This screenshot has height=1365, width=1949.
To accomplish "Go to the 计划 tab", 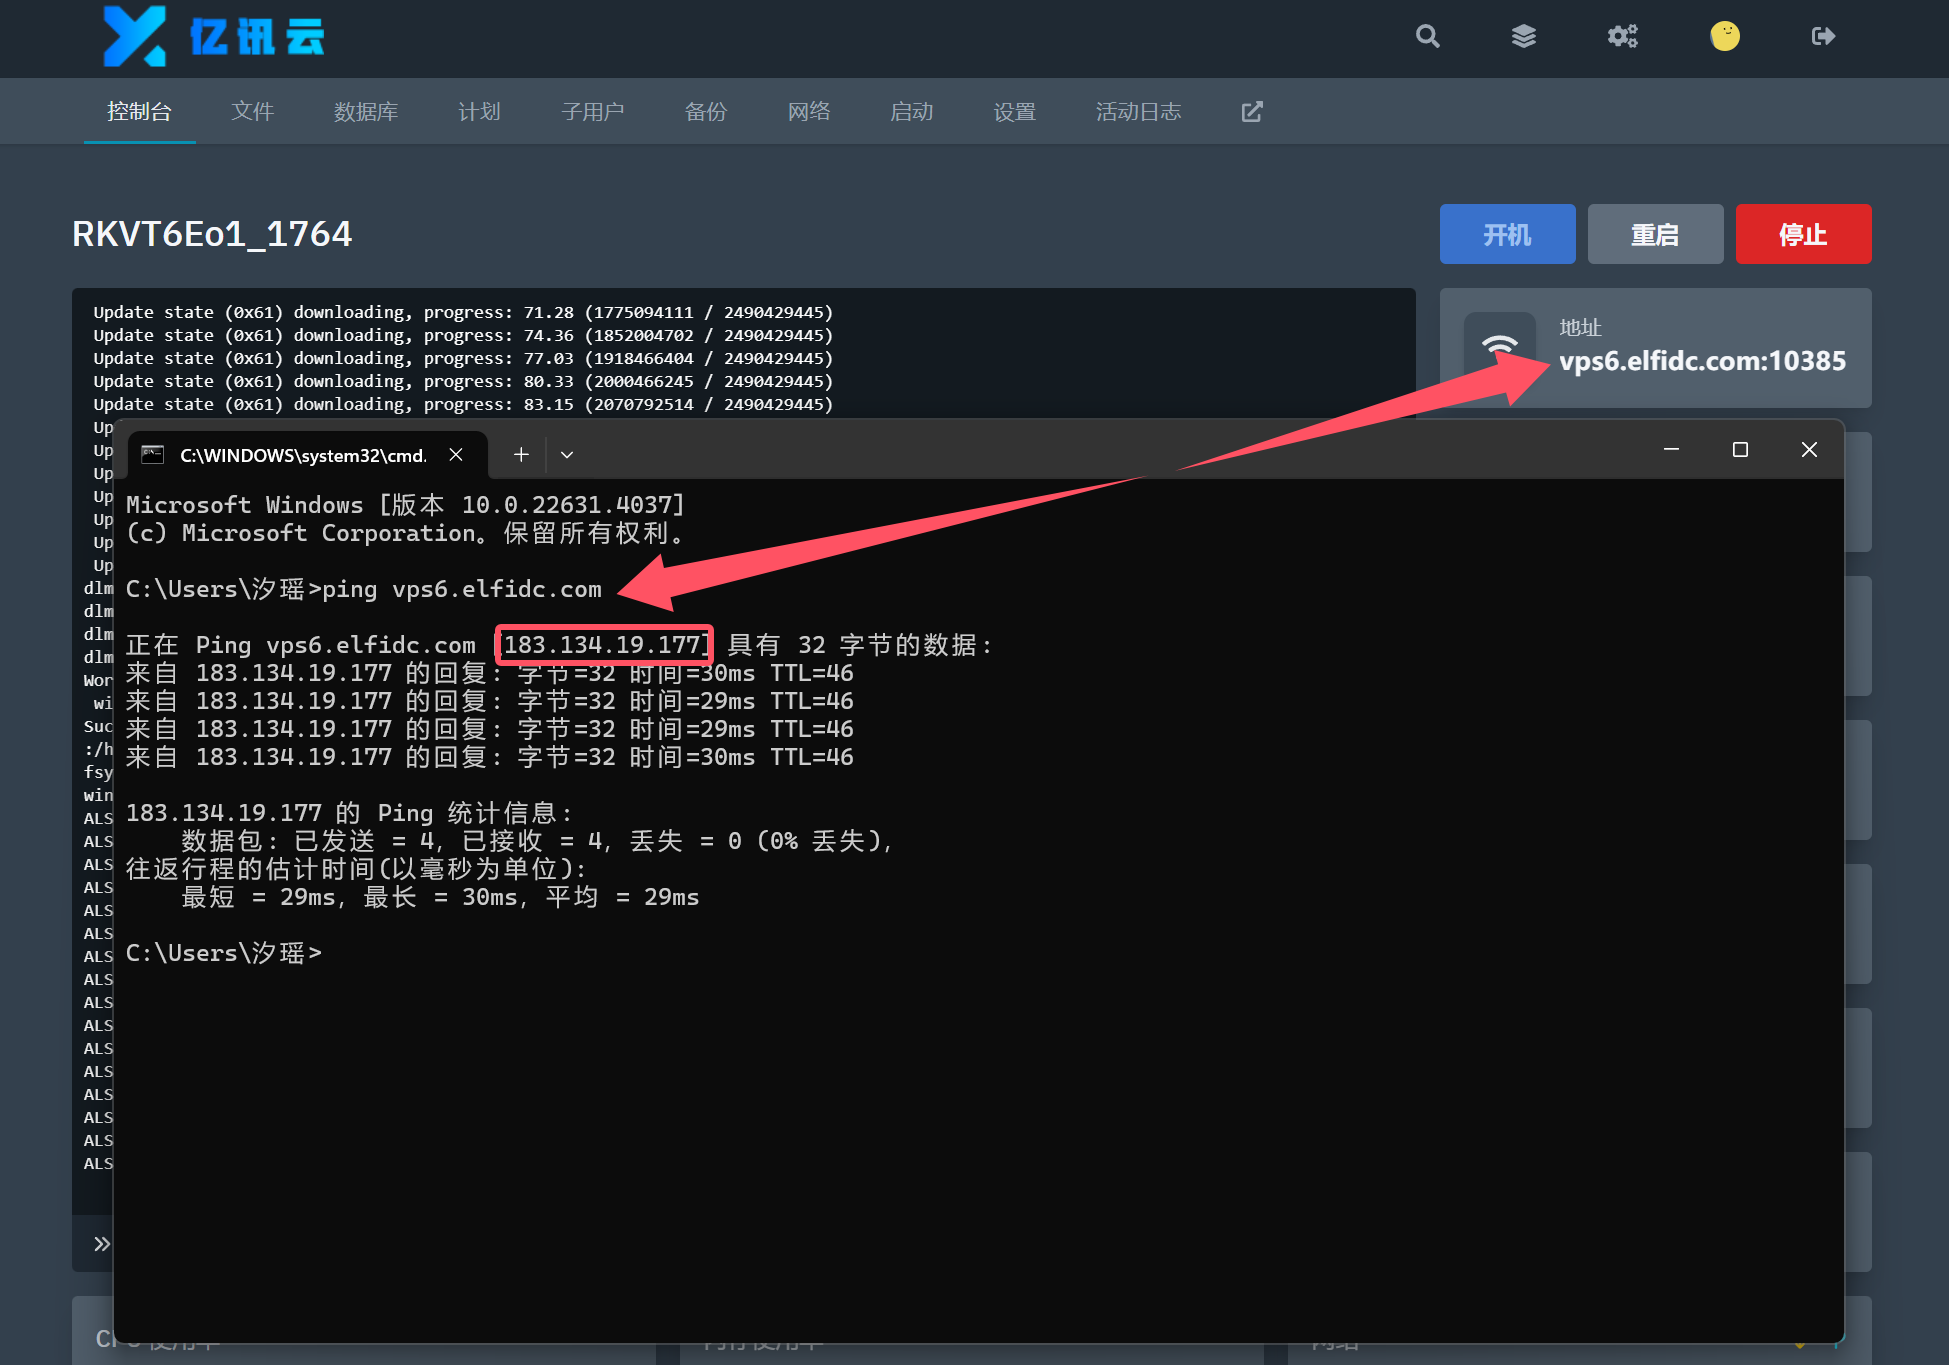I will click(479, 112).
